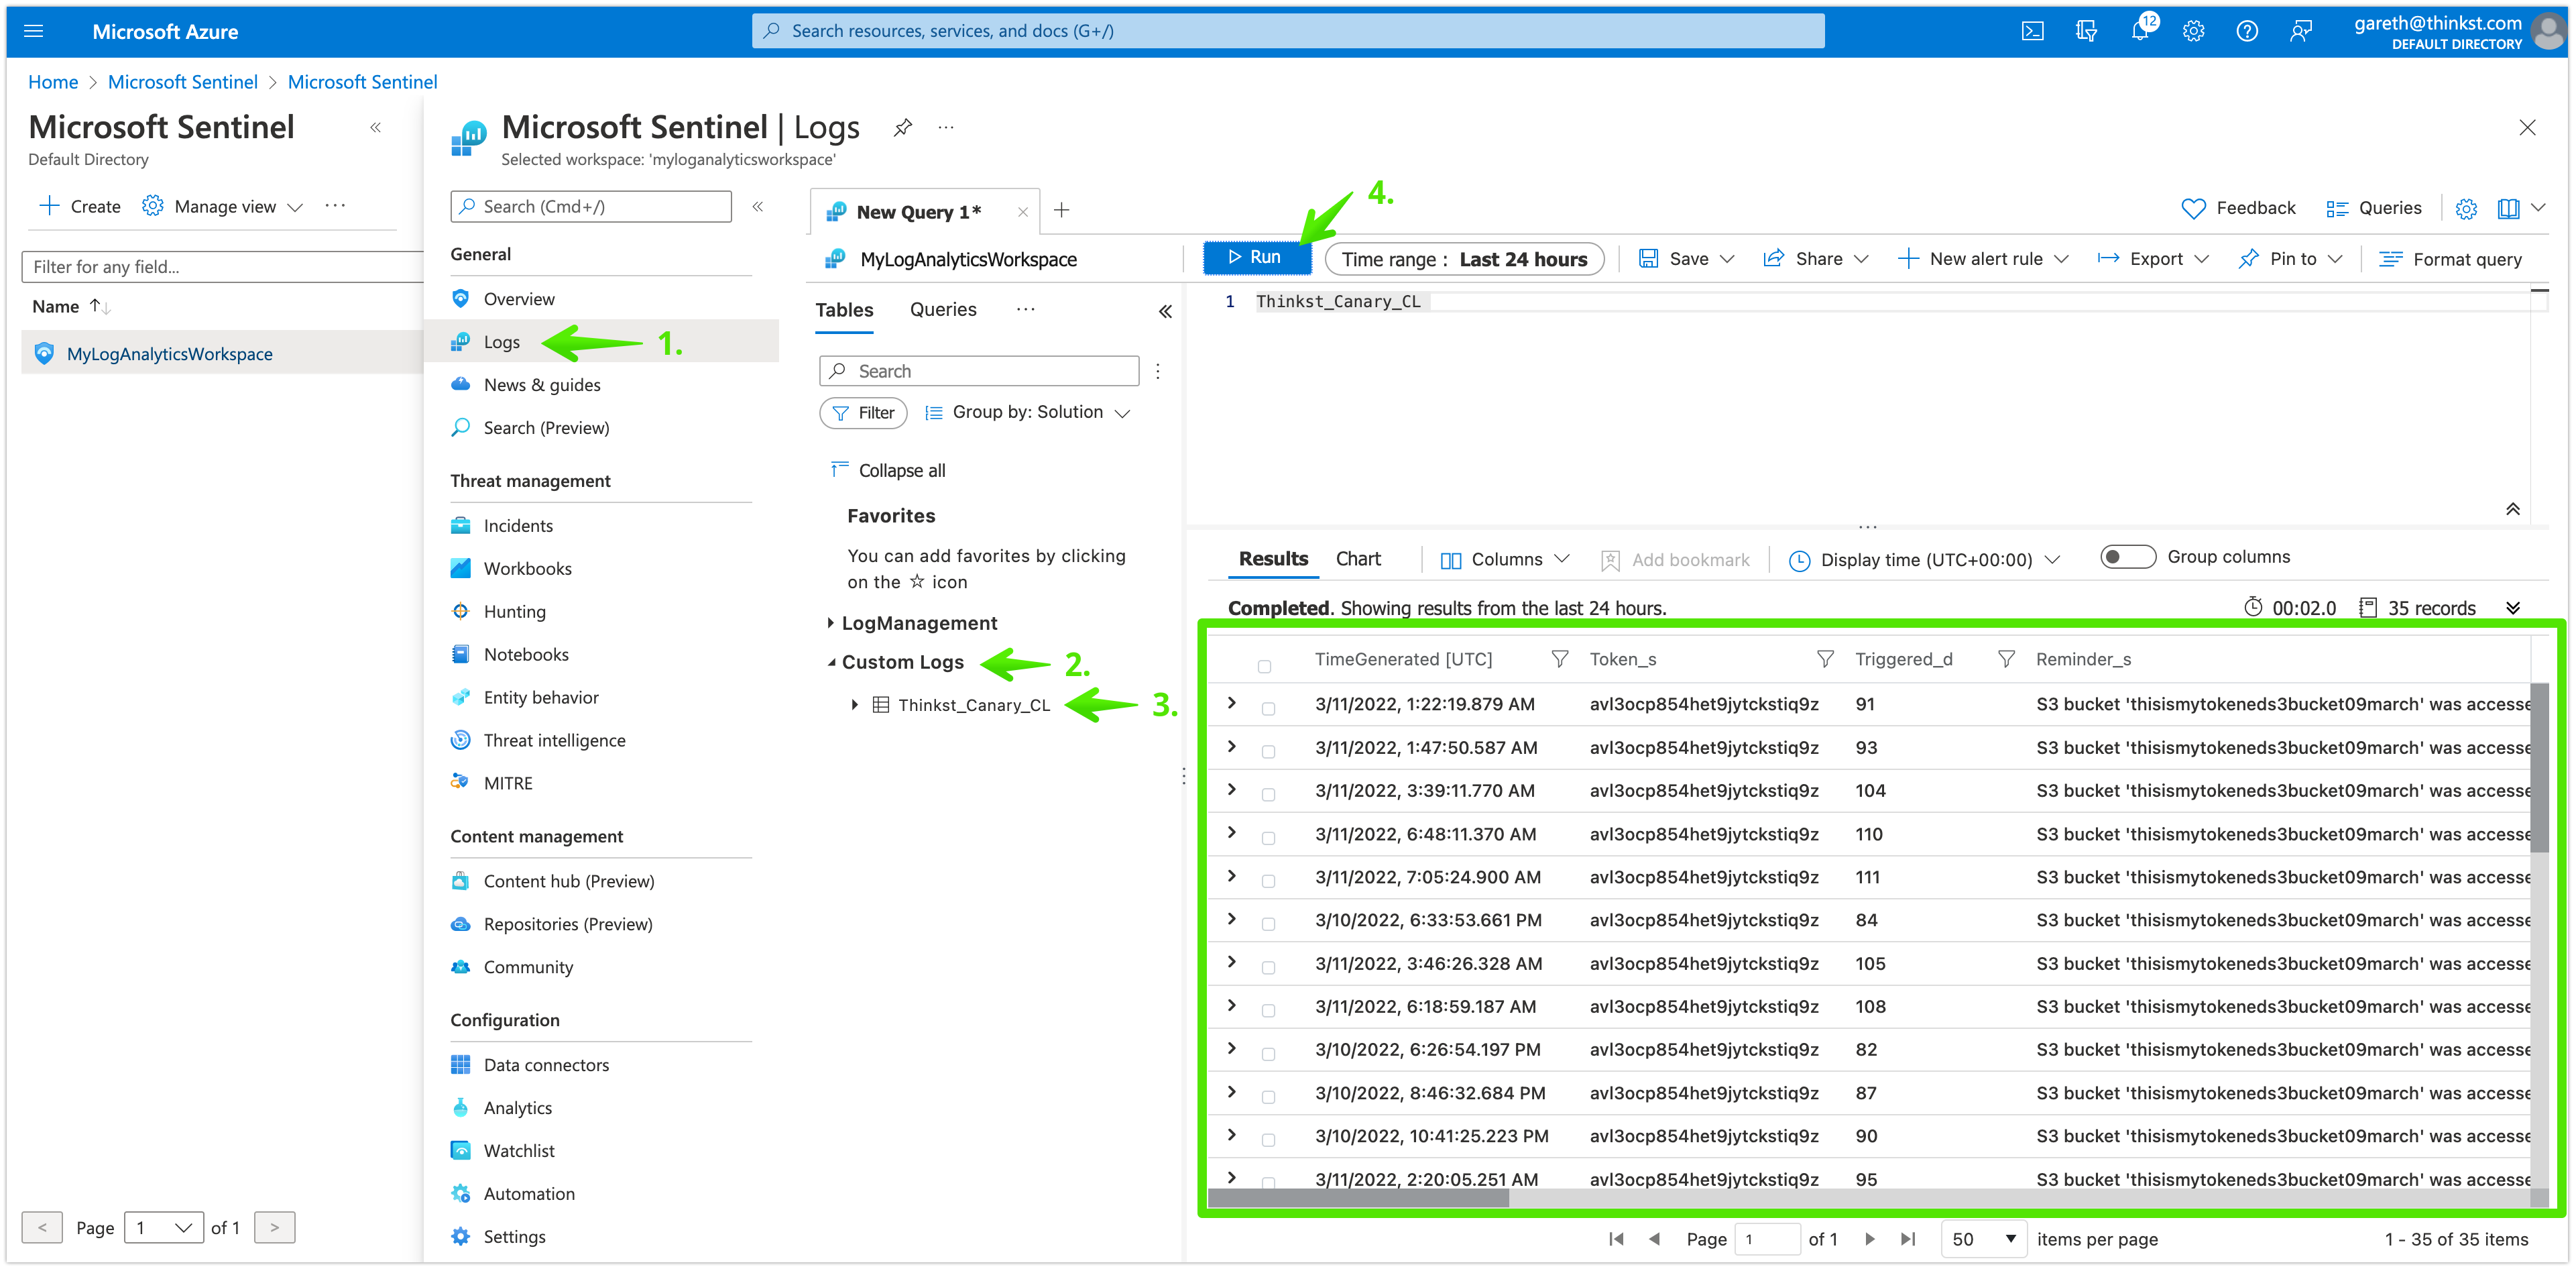
Task: Click Format query
Action: click(2450, 259)
